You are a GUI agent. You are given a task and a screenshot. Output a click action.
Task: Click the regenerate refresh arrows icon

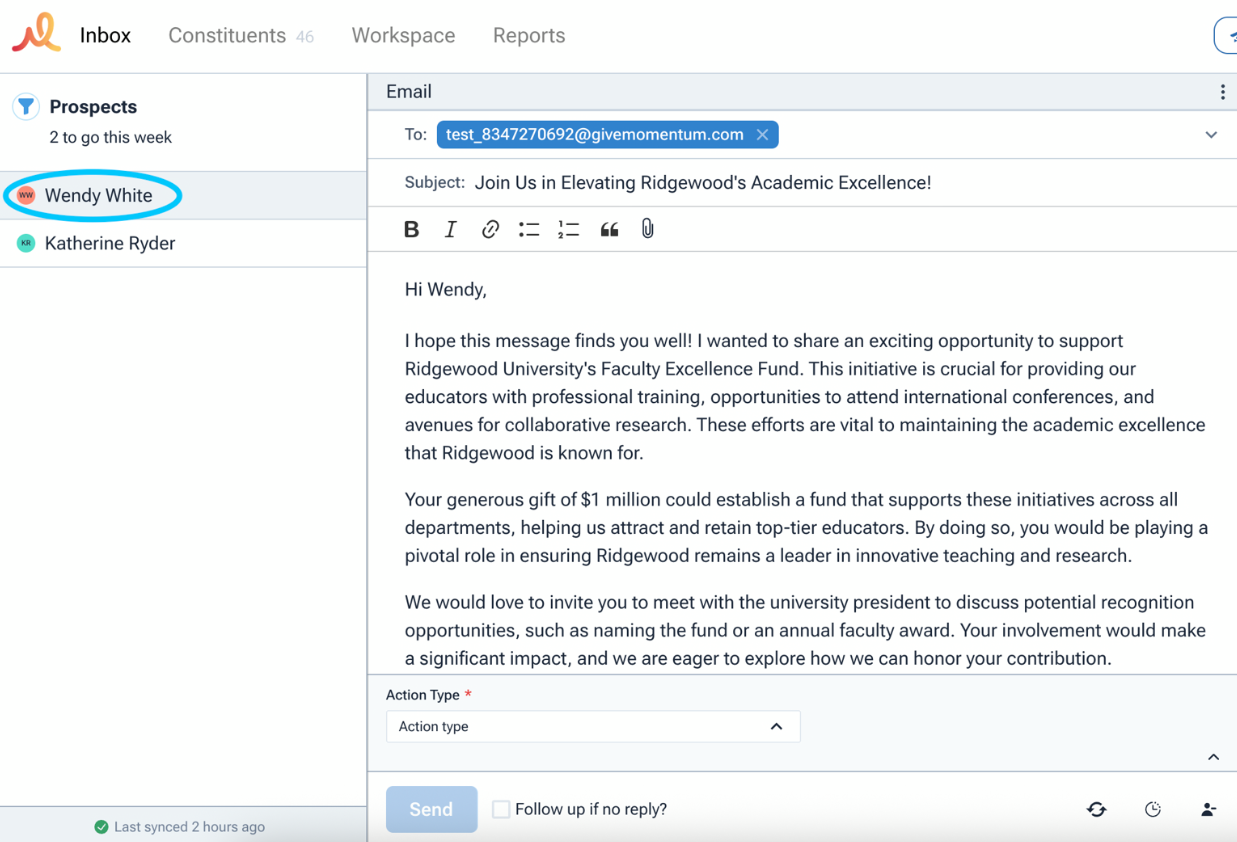[1097, 810]
